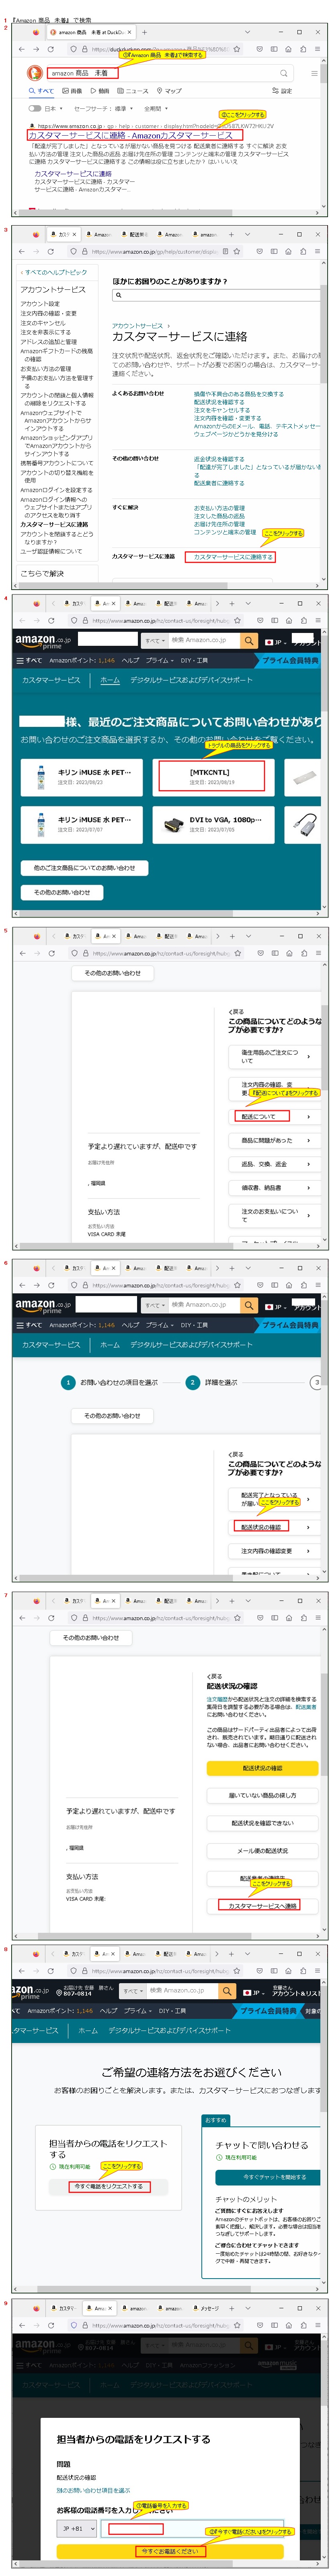
Task: Click the メール便の配送状況 button
Action: click(262, 1851)
